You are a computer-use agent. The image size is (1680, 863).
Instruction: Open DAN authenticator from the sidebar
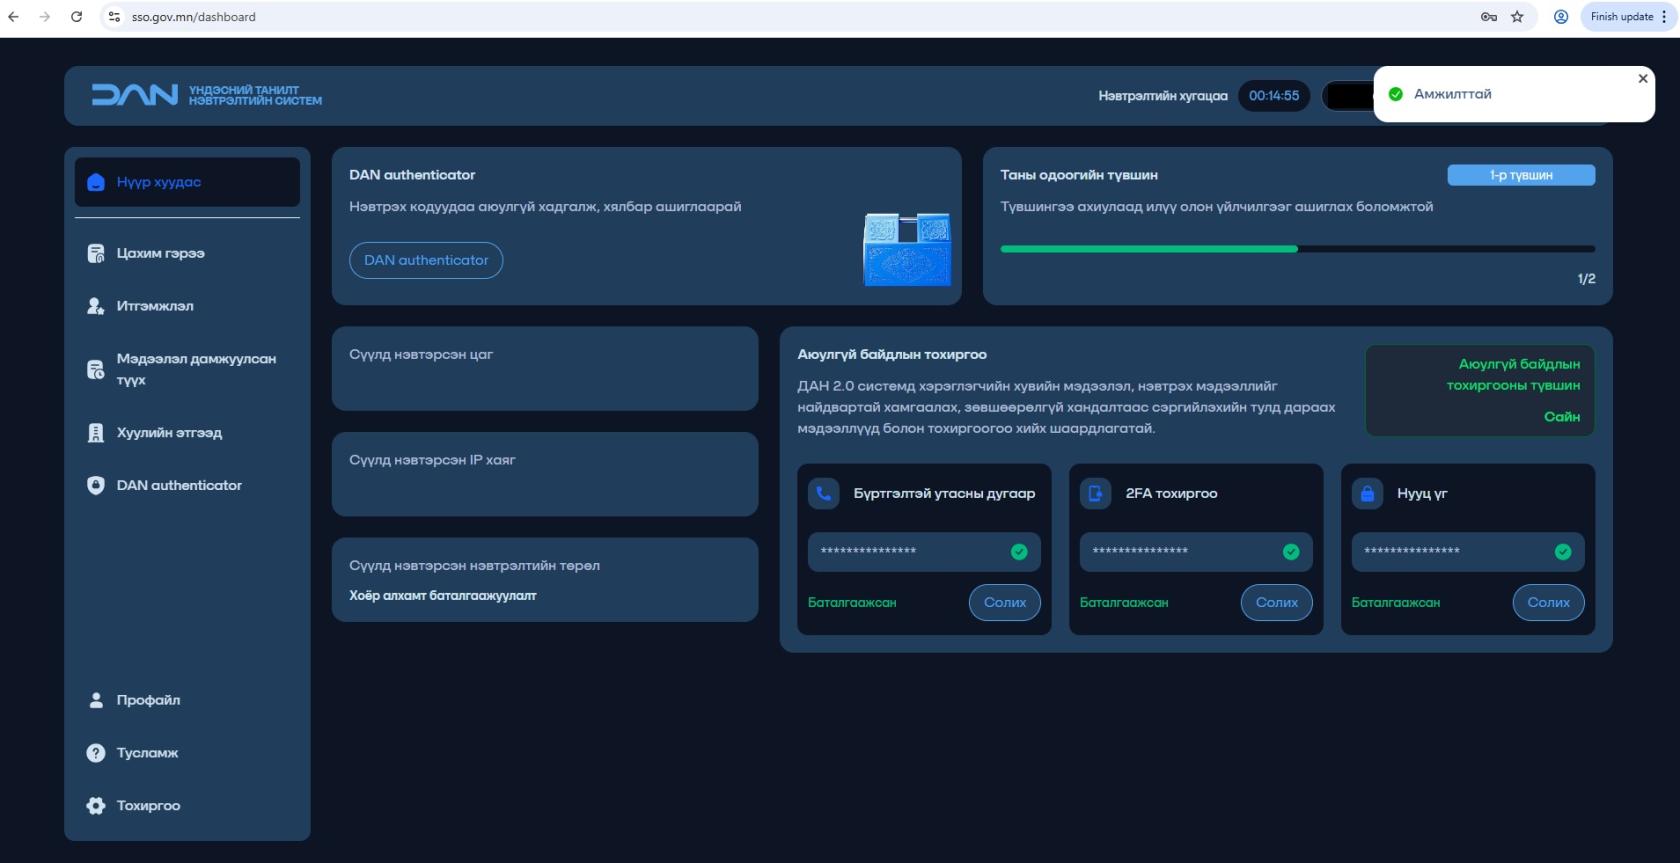(x=187, y=485)
